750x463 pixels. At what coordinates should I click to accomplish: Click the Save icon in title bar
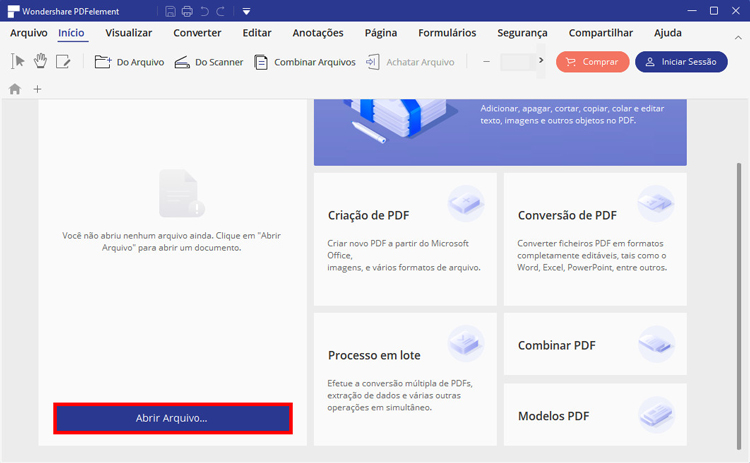coord(170,11)
